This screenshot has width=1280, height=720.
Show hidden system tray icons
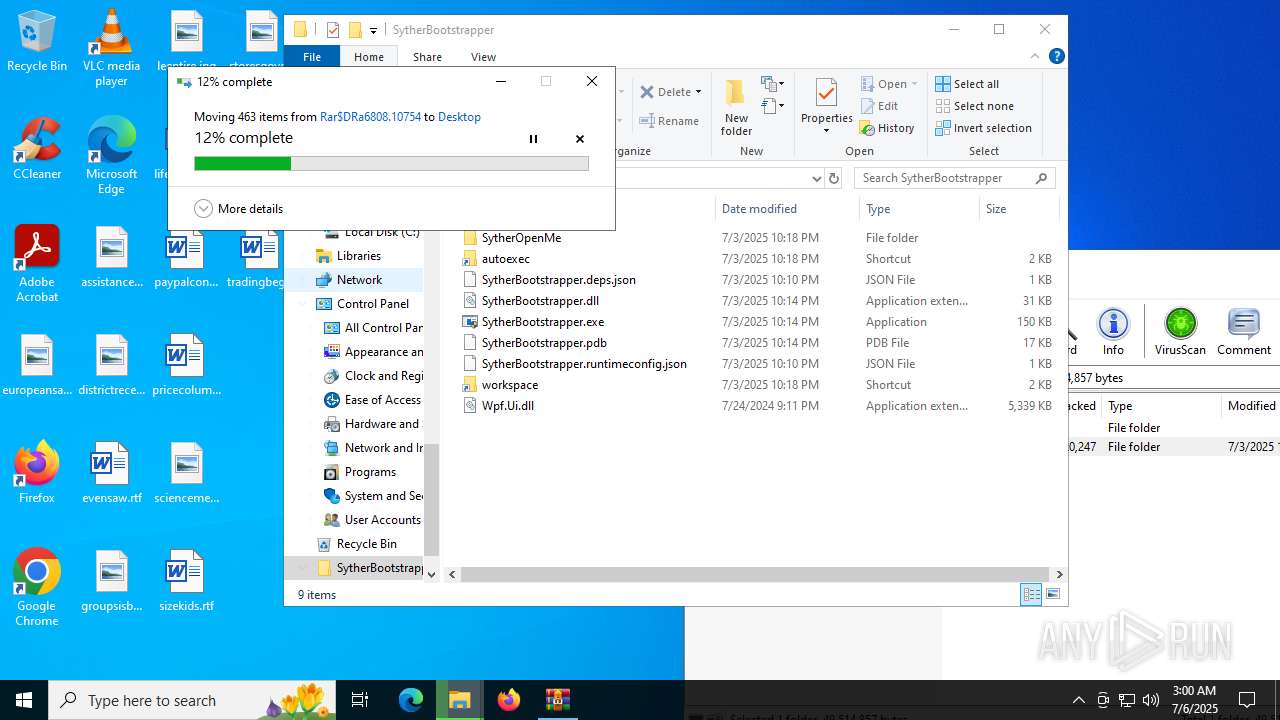point(1078,700)
